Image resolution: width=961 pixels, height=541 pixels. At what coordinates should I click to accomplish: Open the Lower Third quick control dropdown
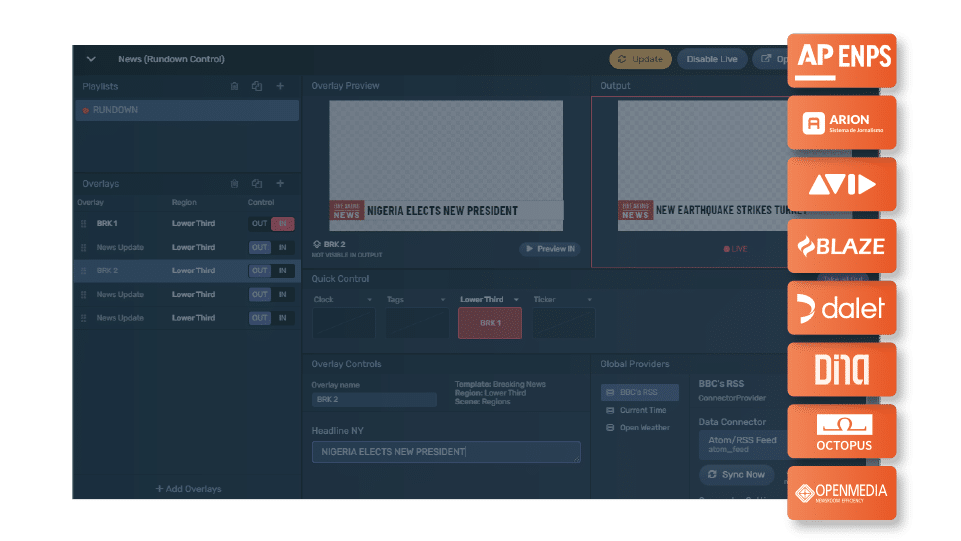click(x=516, y=300)
